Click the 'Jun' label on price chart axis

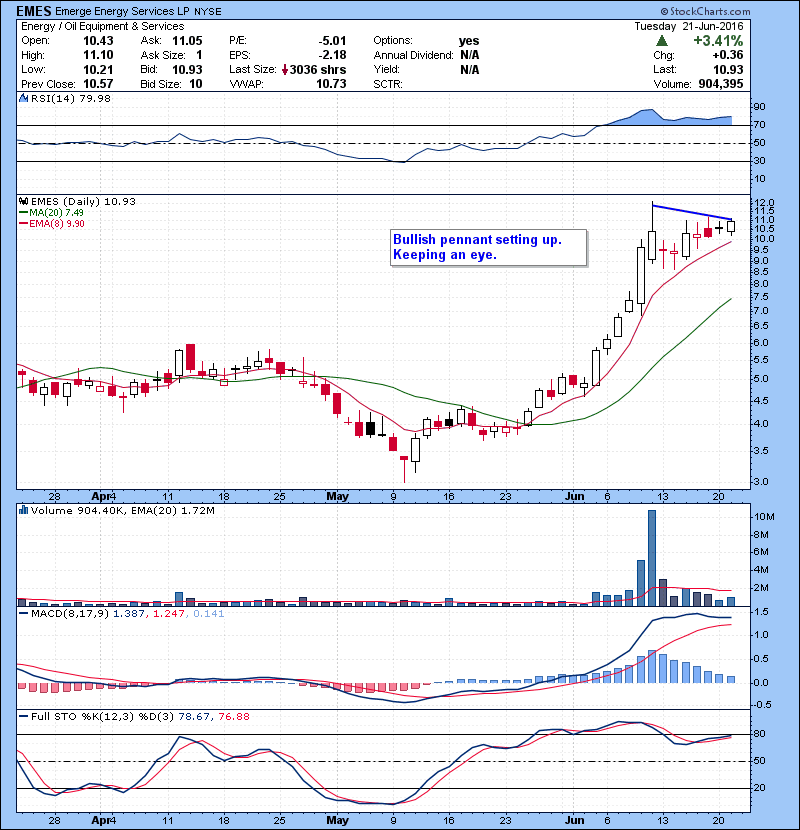pyautogui.click(x=574, y=496)
